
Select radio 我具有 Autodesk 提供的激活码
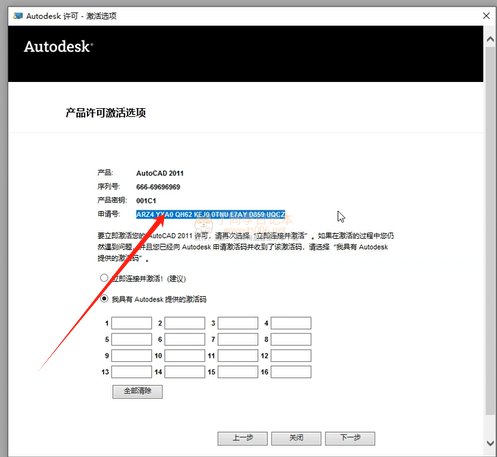pos(104,298)
